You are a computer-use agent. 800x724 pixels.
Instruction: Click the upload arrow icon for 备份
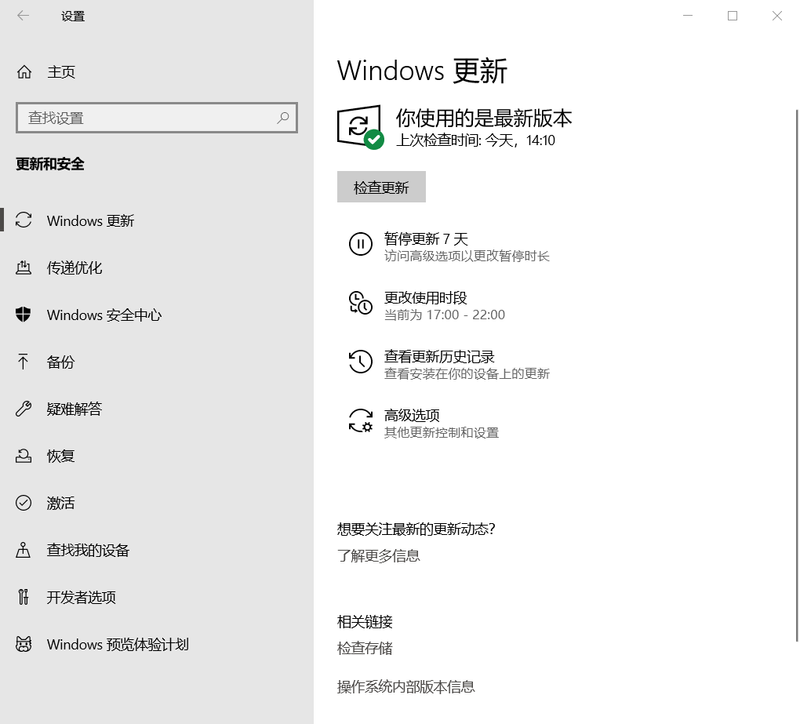[23, 362]
